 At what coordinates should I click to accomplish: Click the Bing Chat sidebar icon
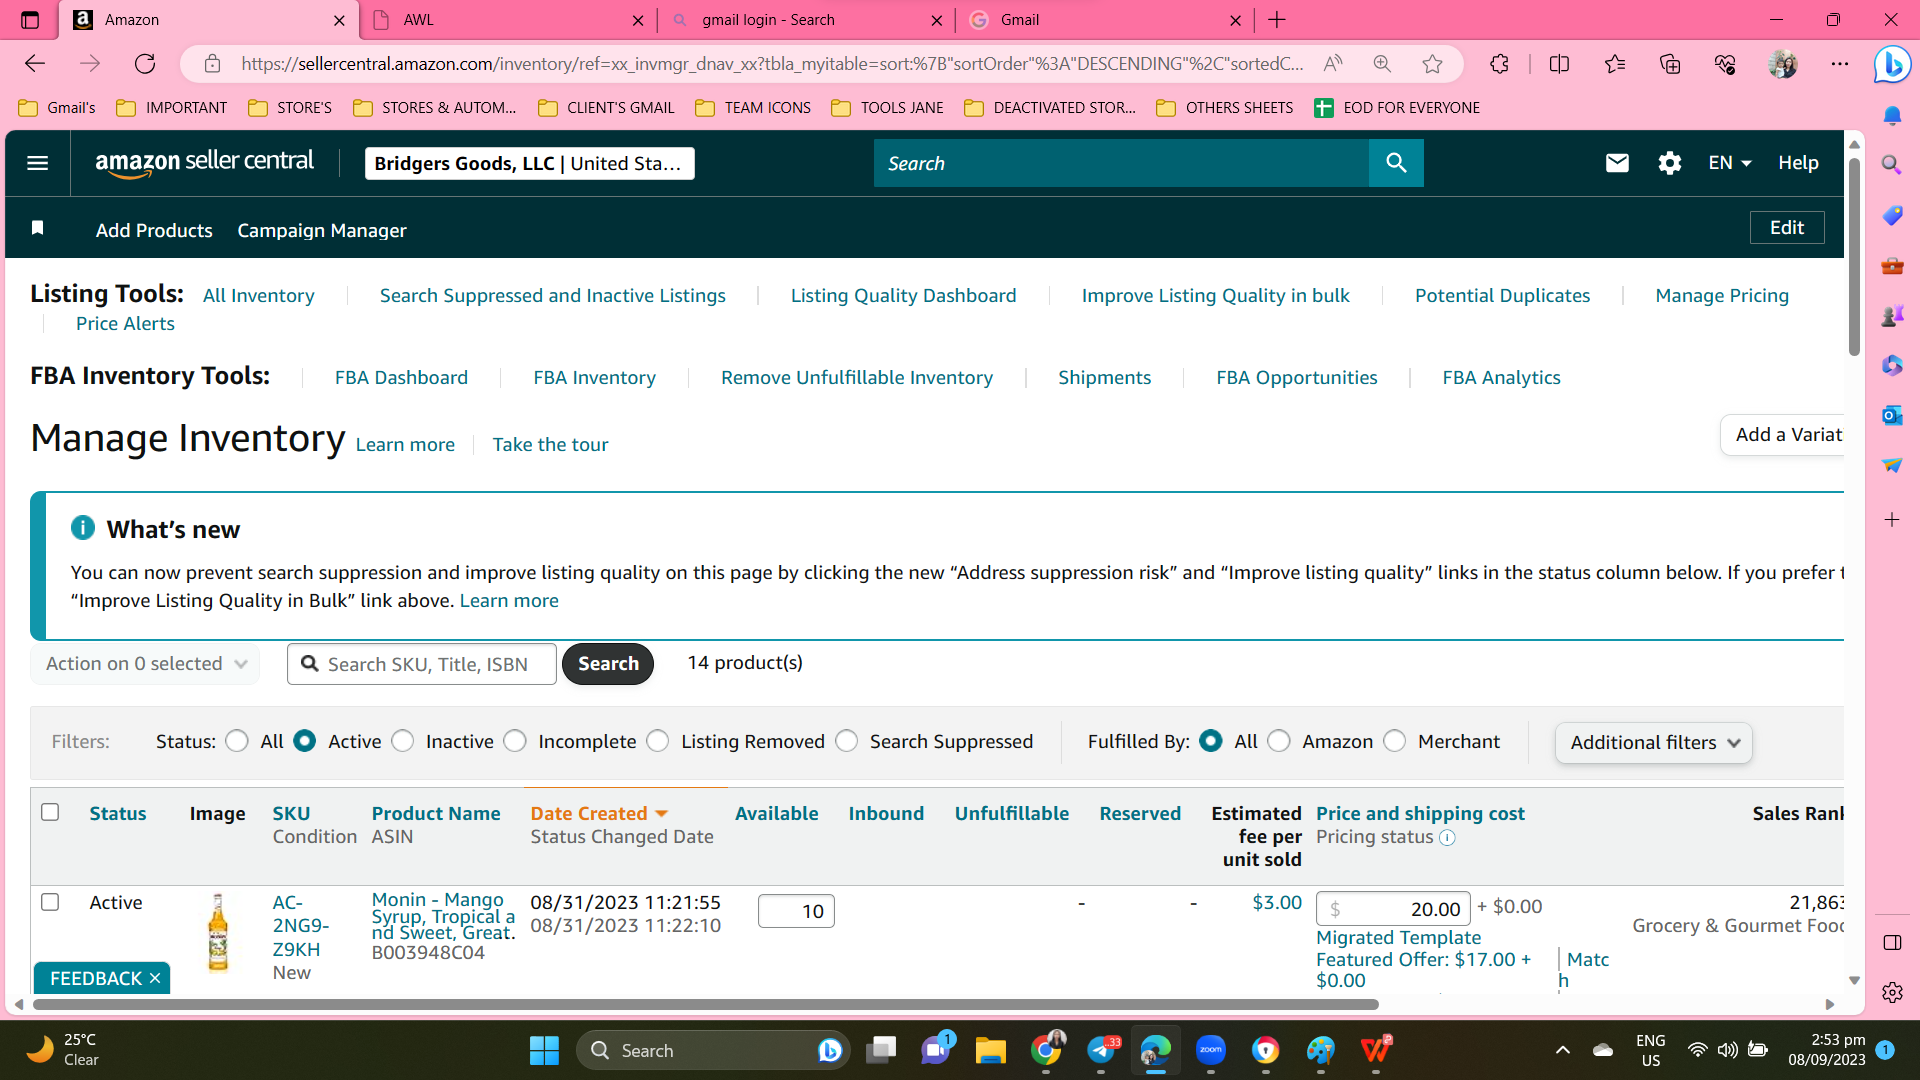pyautogui.click(x=1892, y=65)
